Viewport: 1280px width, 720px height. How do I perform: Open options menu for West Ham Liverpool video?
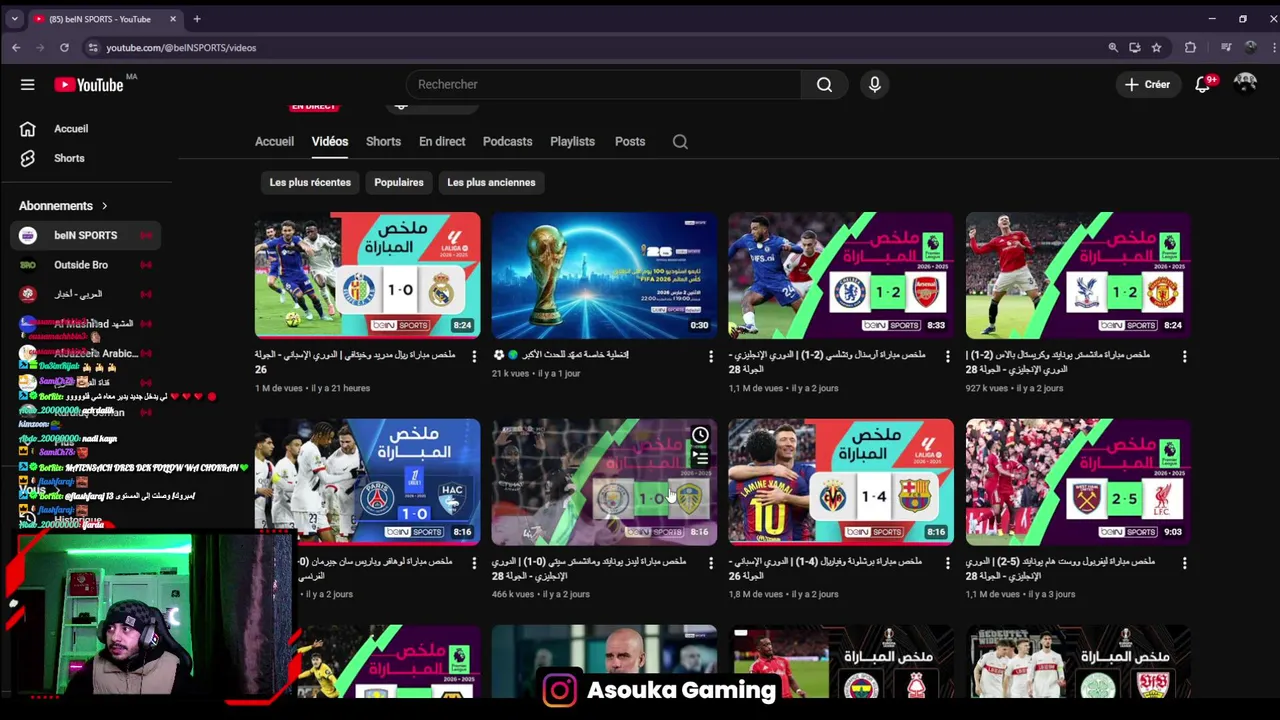[1185, 563]
